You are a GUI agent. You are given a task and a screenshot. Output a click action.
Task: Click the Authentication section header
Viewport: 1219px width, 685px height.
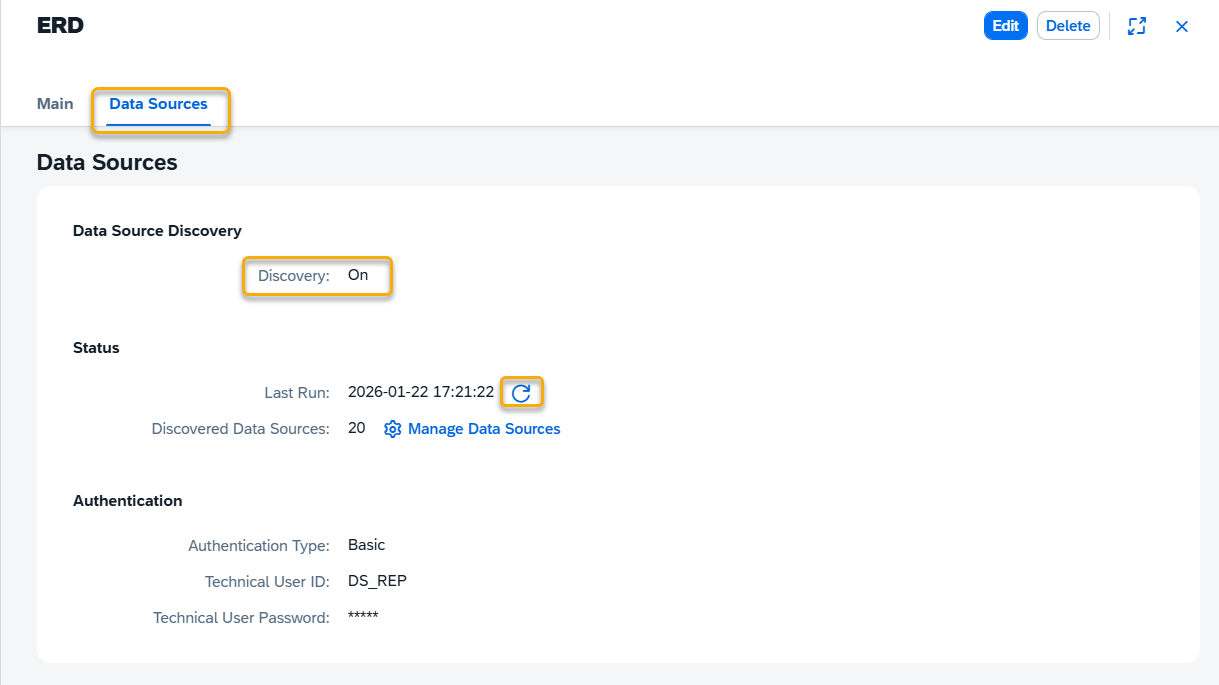(x=127, y=501)
